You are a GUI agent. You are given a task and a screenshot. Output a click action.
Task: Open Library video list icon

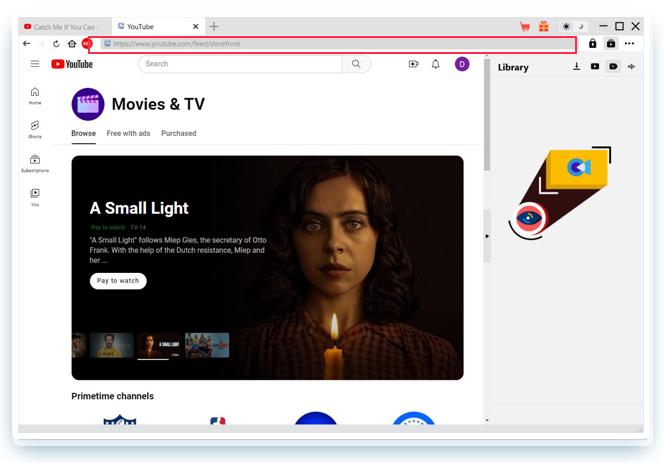(x=595, y=67)
